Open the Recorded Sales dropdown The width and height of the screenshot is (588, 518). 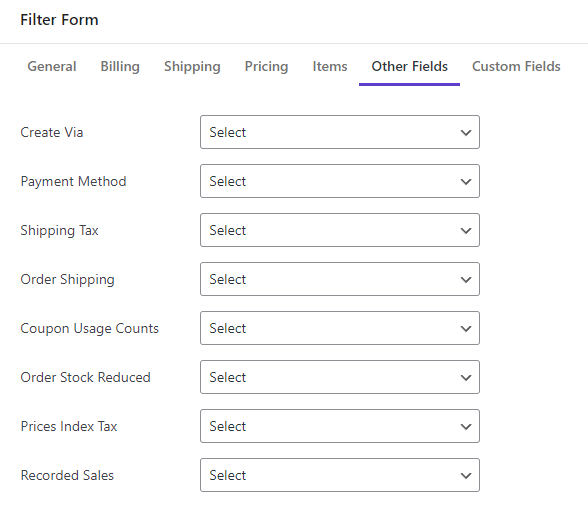[x=340, y=475]
